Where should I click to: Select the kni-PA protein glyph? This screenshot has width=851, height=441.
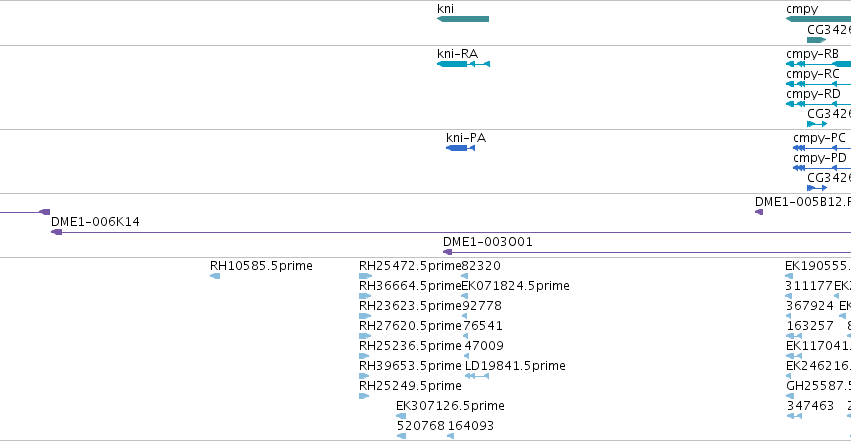pyautogui.click(x=460, y=148)
